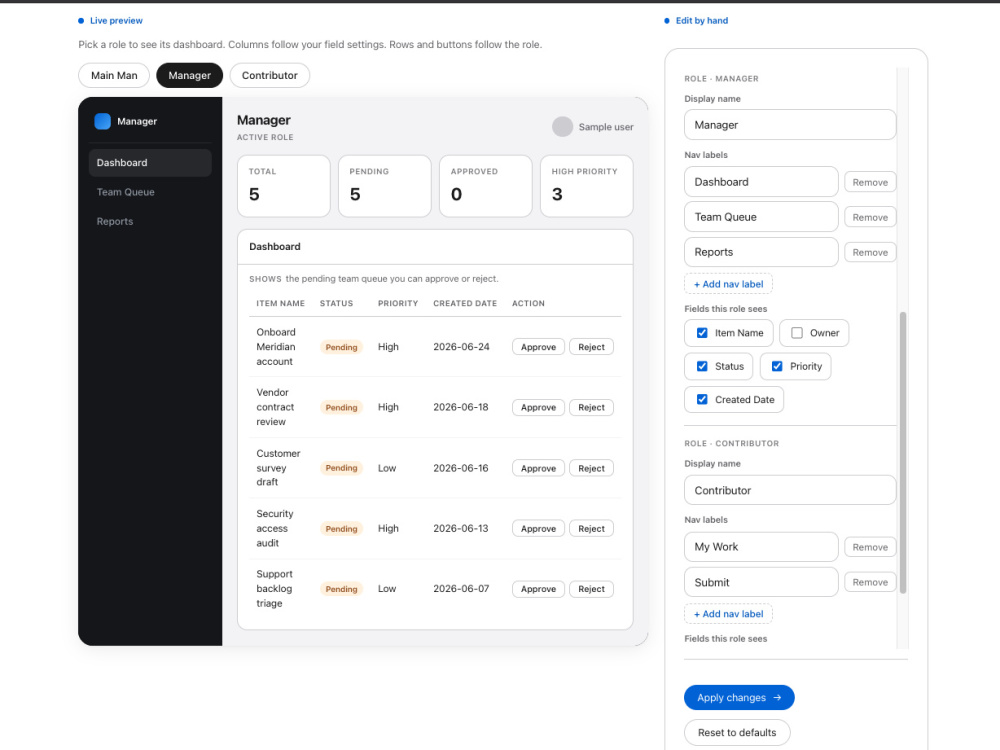Select the Manager role pill
Screen dimensions: 1000x750
(189, 75)
